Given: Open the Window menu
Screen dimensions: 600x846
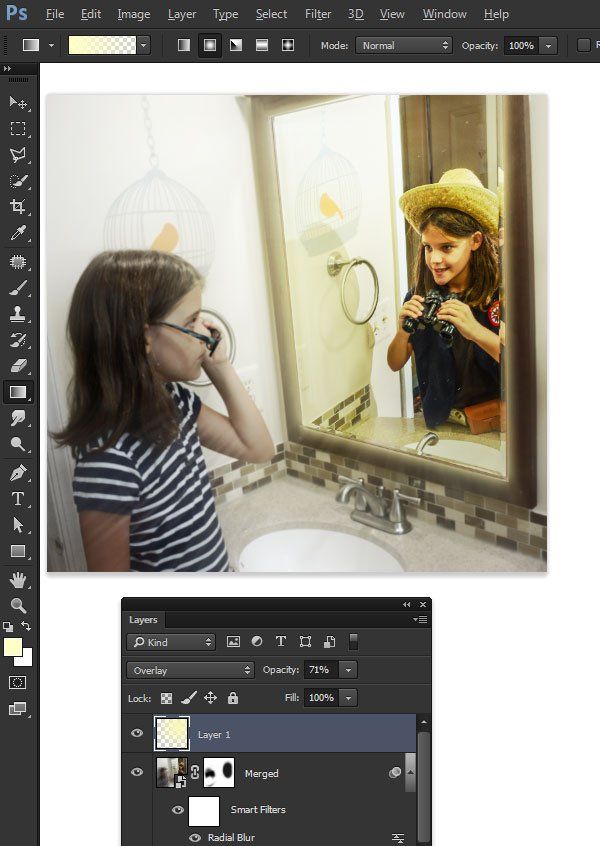Looking at the screenshot, I should (445, 14).
